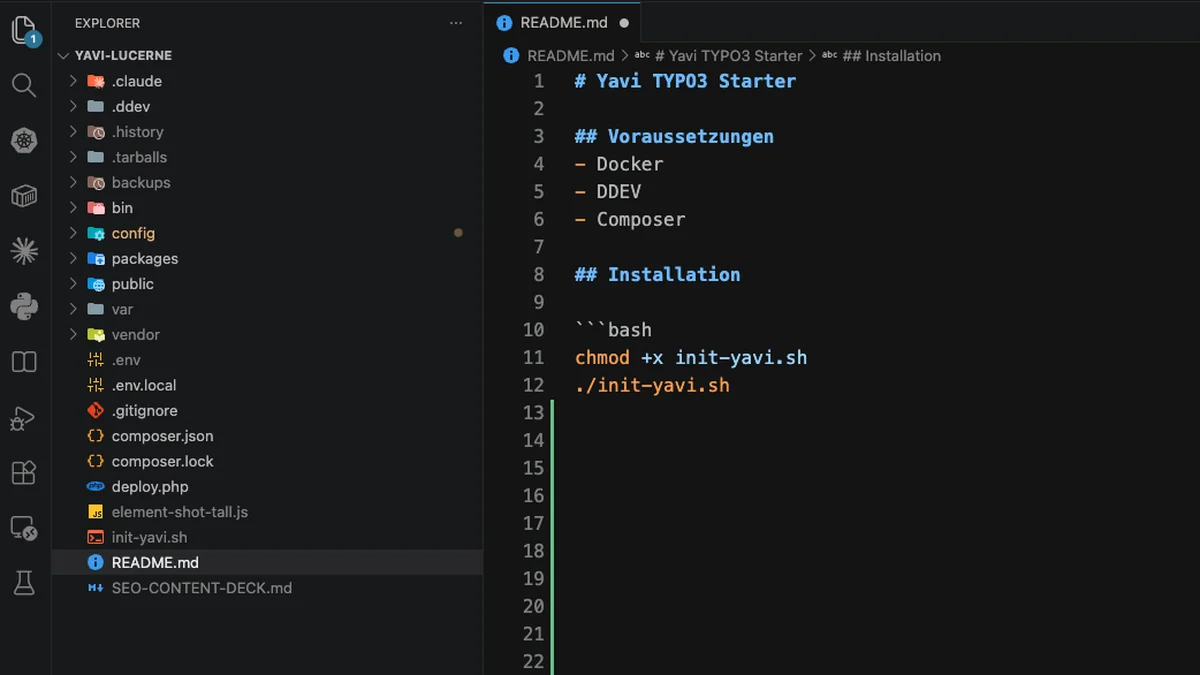Image resolution: width=1200 pixels, height=675 pixels.
Task: Click the EXPLORER panel title
Action: [107, 23]
